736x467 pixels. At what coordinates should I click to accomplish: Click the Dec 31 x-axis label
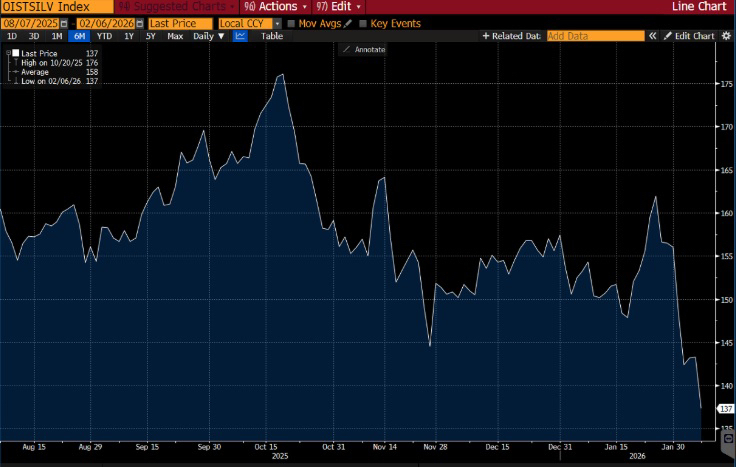pyautogui.click(x=560, y=447)
